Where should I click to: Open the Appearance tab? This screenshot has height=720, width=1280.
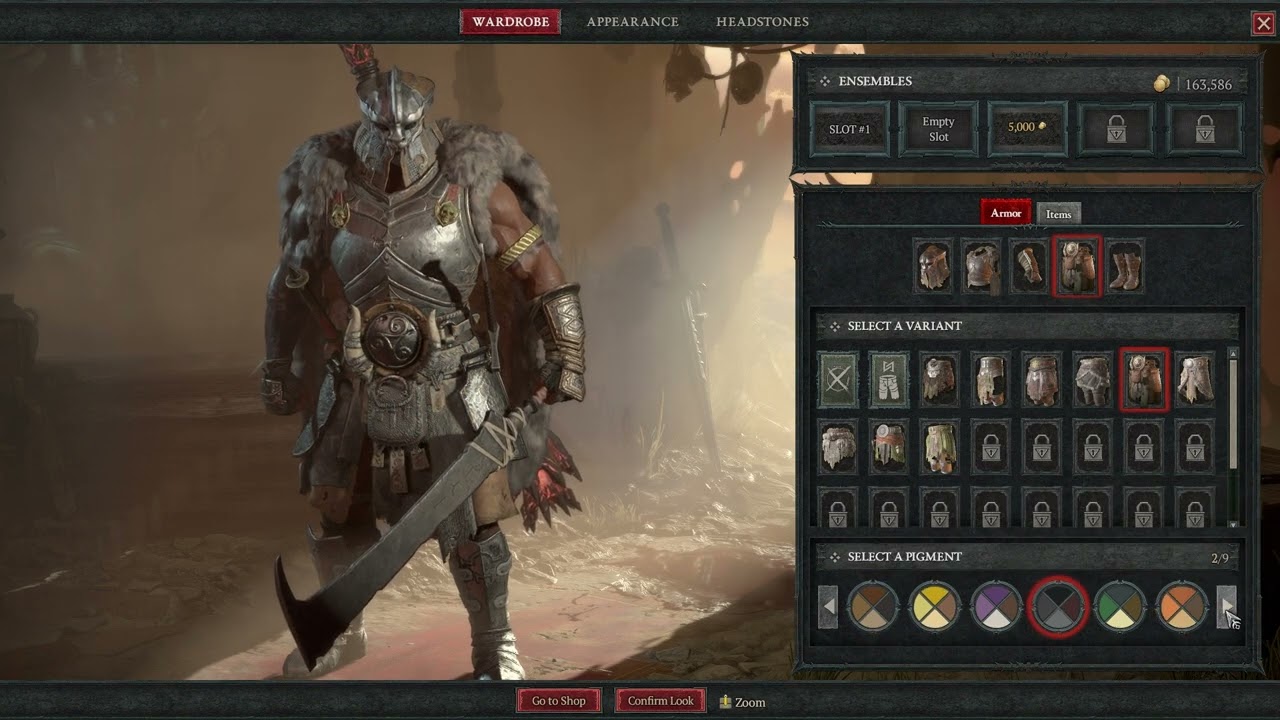pos(632,22)
